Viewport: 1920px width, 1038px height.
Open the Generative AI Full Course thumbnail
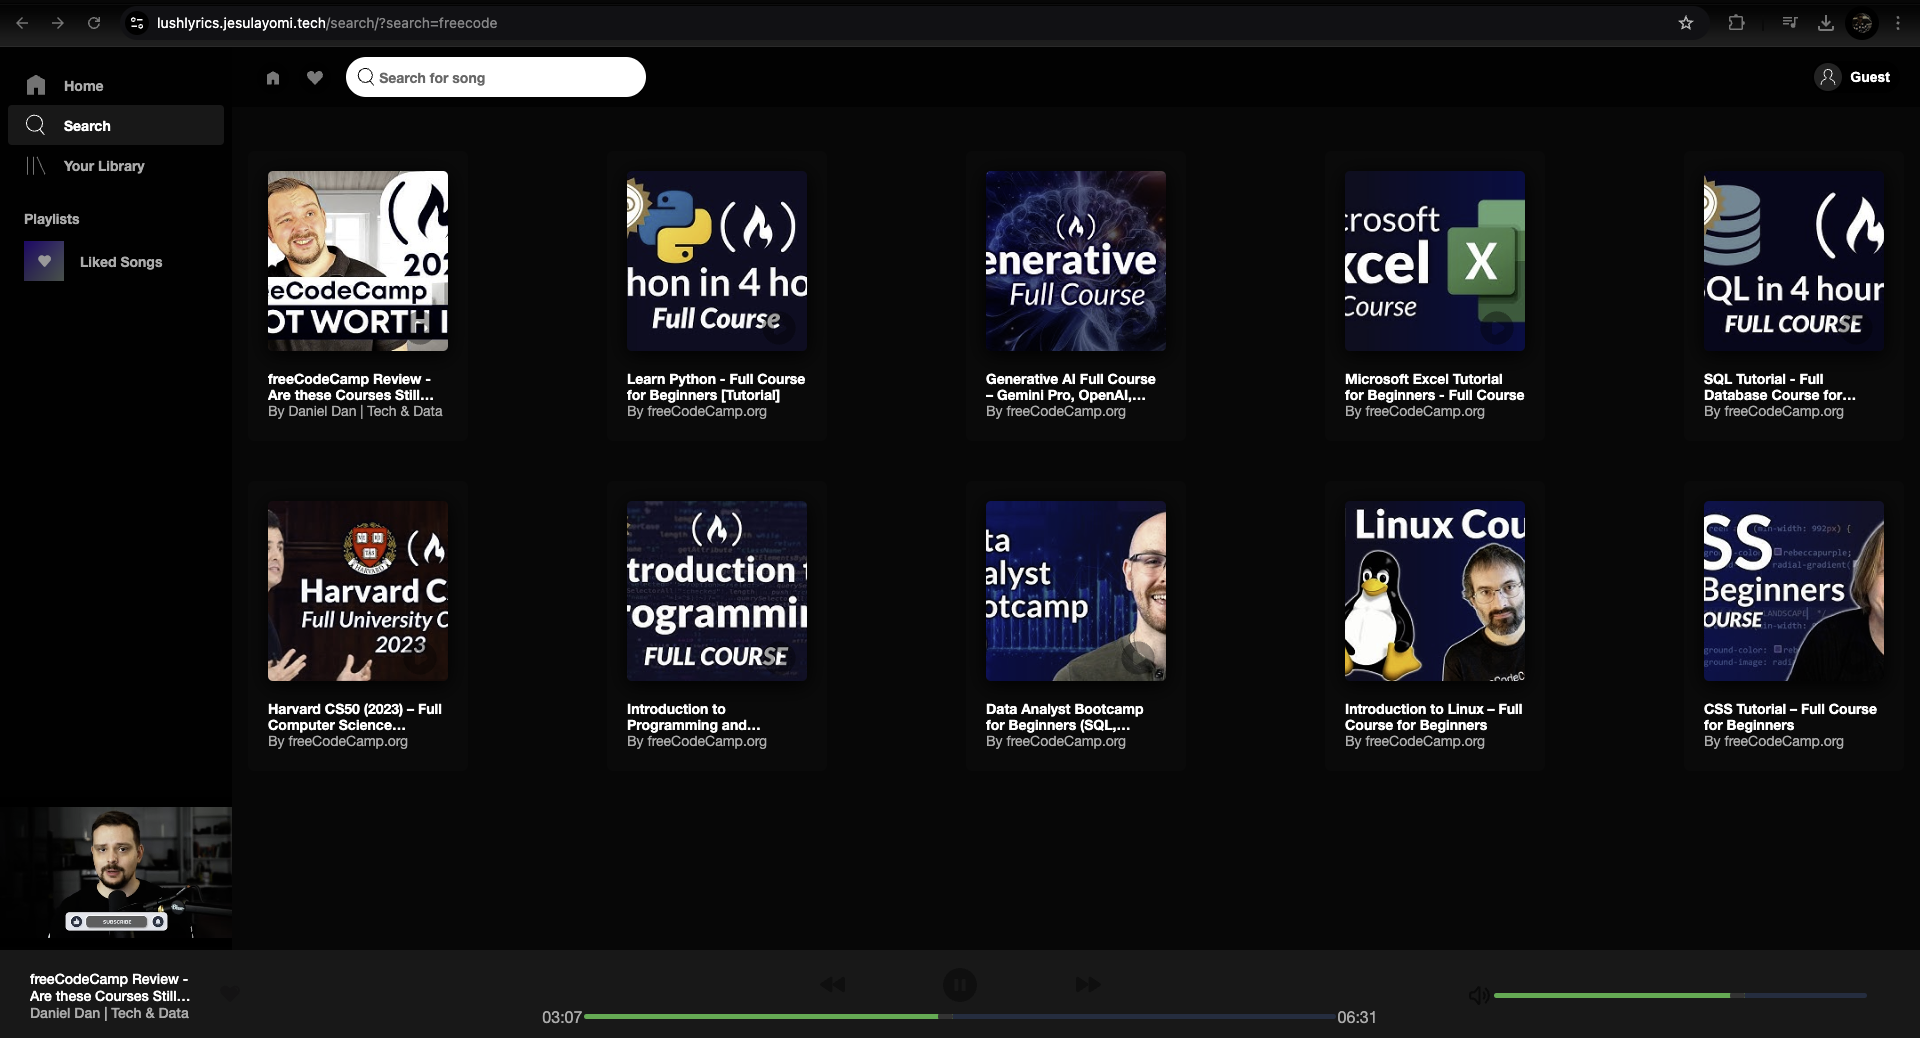tap(1076, 261)
